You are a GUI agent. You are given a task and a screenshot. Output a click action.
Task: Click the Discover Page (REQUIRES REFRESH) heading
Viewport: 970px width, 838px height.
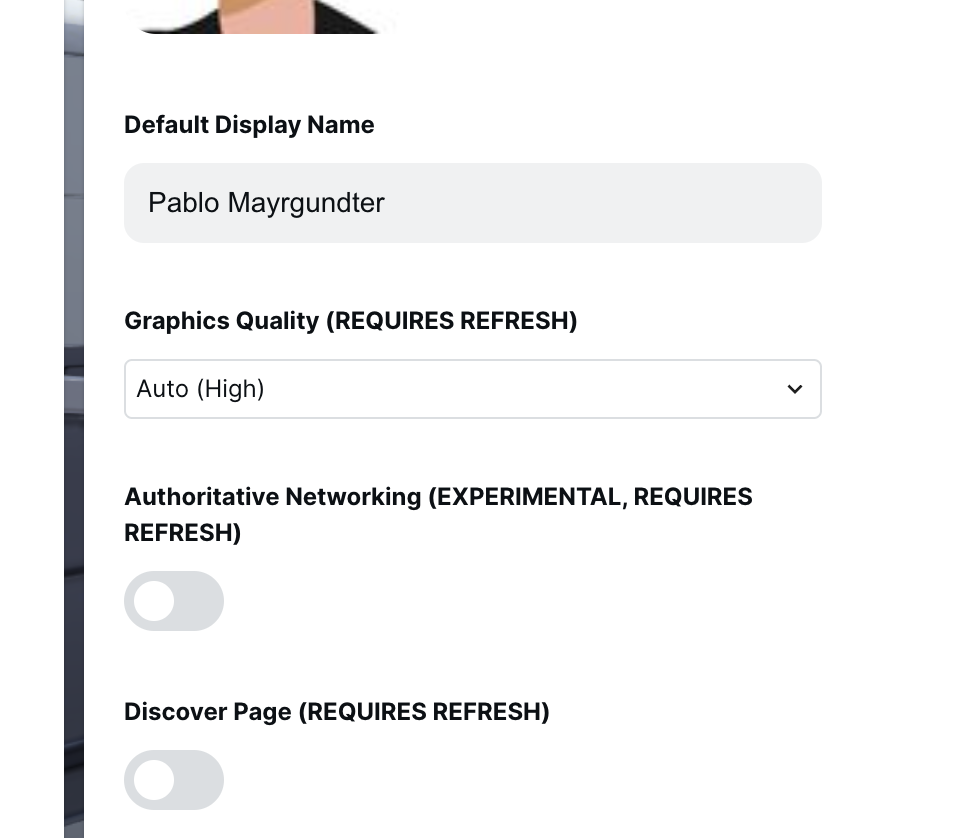(336, 712)
